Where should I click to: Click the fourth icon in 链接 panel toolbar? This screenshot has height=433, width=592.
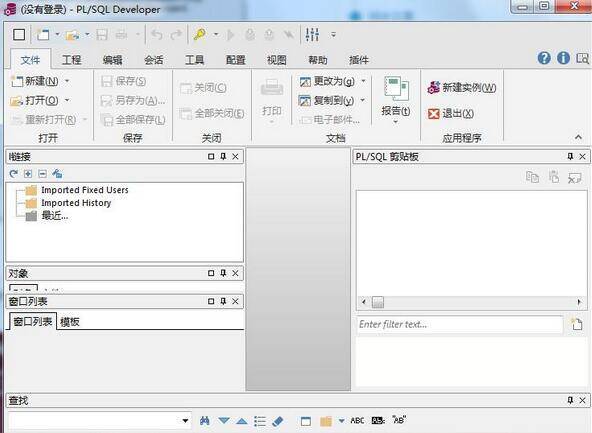pos(57,174)
